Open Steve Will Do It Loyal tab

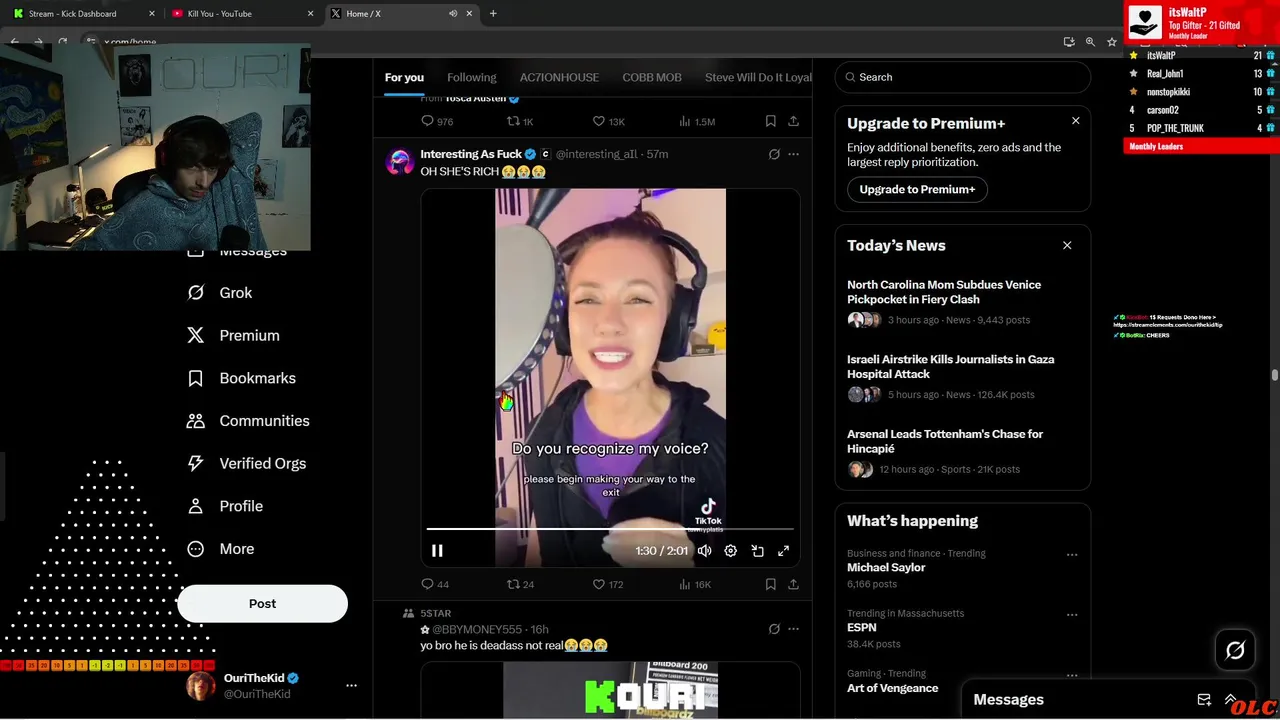coord(758,77)
